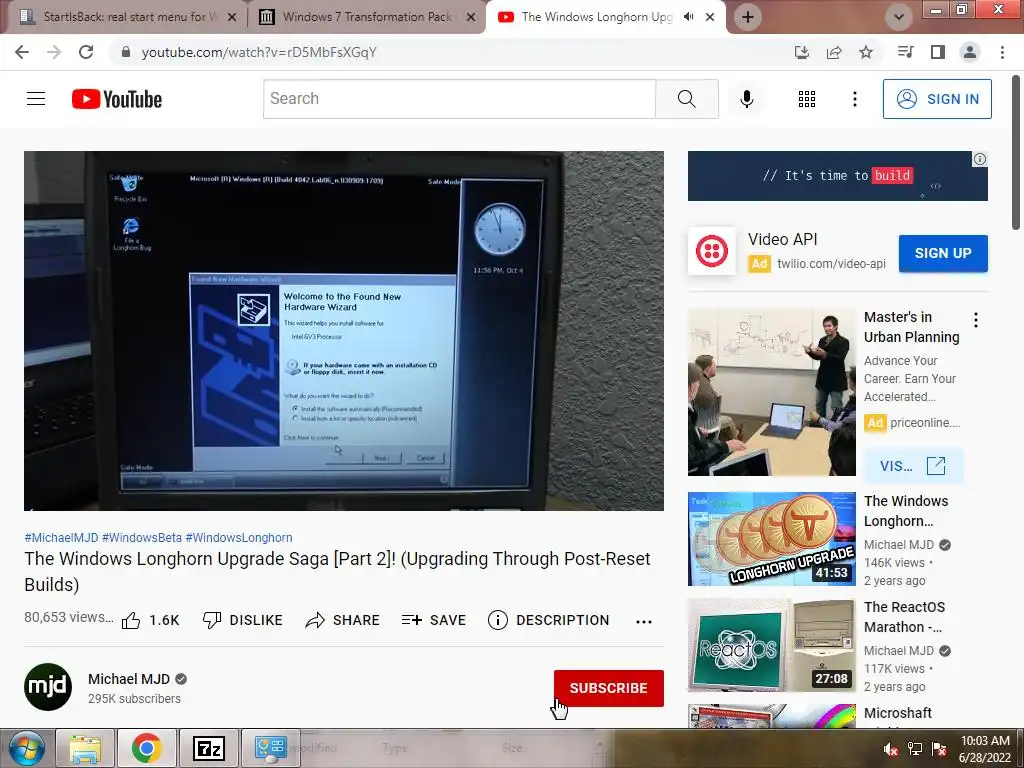Viewport: 1024px width, 768px height.
Task: Open Windows Explorer from taskbar
Action: 85,748
